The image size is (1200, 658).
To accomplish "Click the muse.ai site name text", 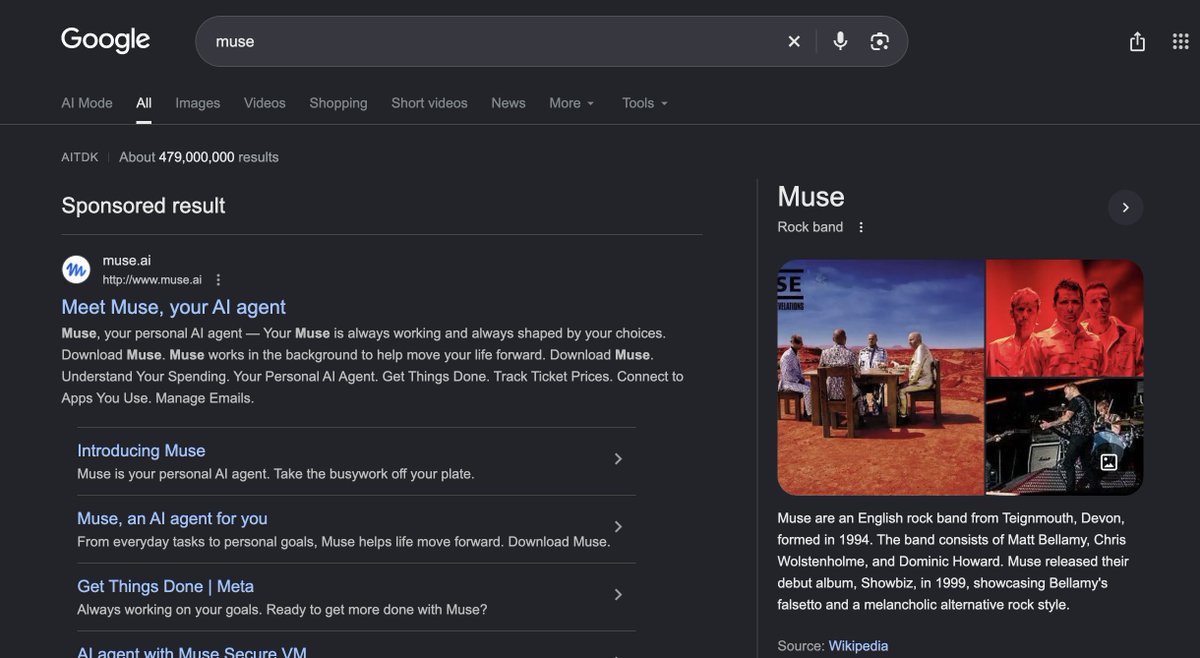I will click(x=127, y=261).
